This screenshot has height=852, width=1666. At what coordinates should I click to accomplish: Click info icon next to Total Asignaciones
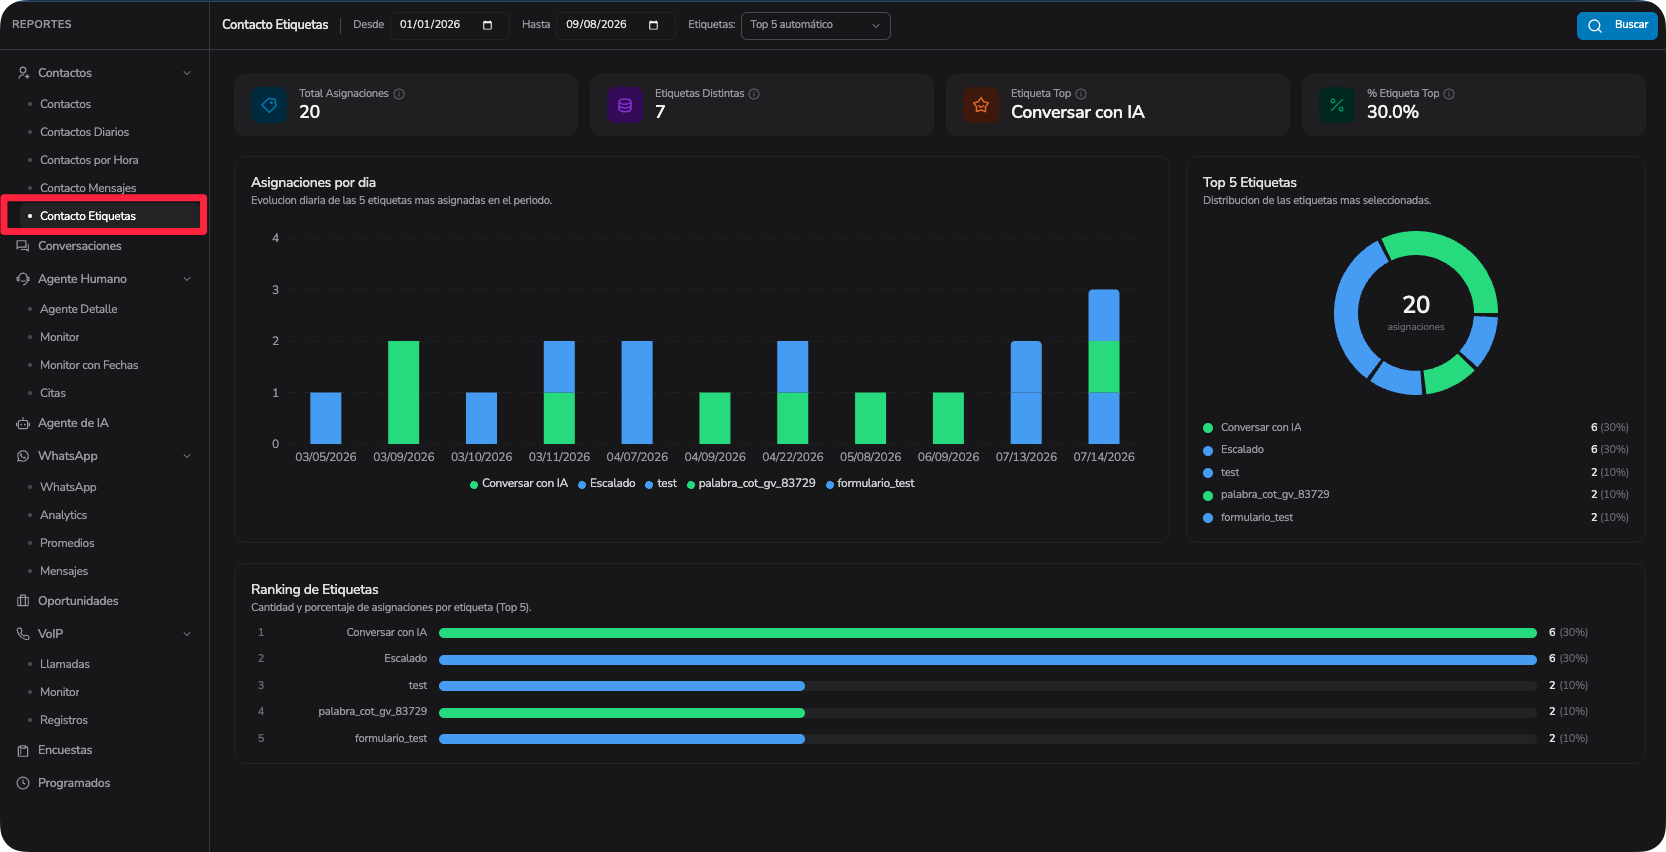coord(399,94)
